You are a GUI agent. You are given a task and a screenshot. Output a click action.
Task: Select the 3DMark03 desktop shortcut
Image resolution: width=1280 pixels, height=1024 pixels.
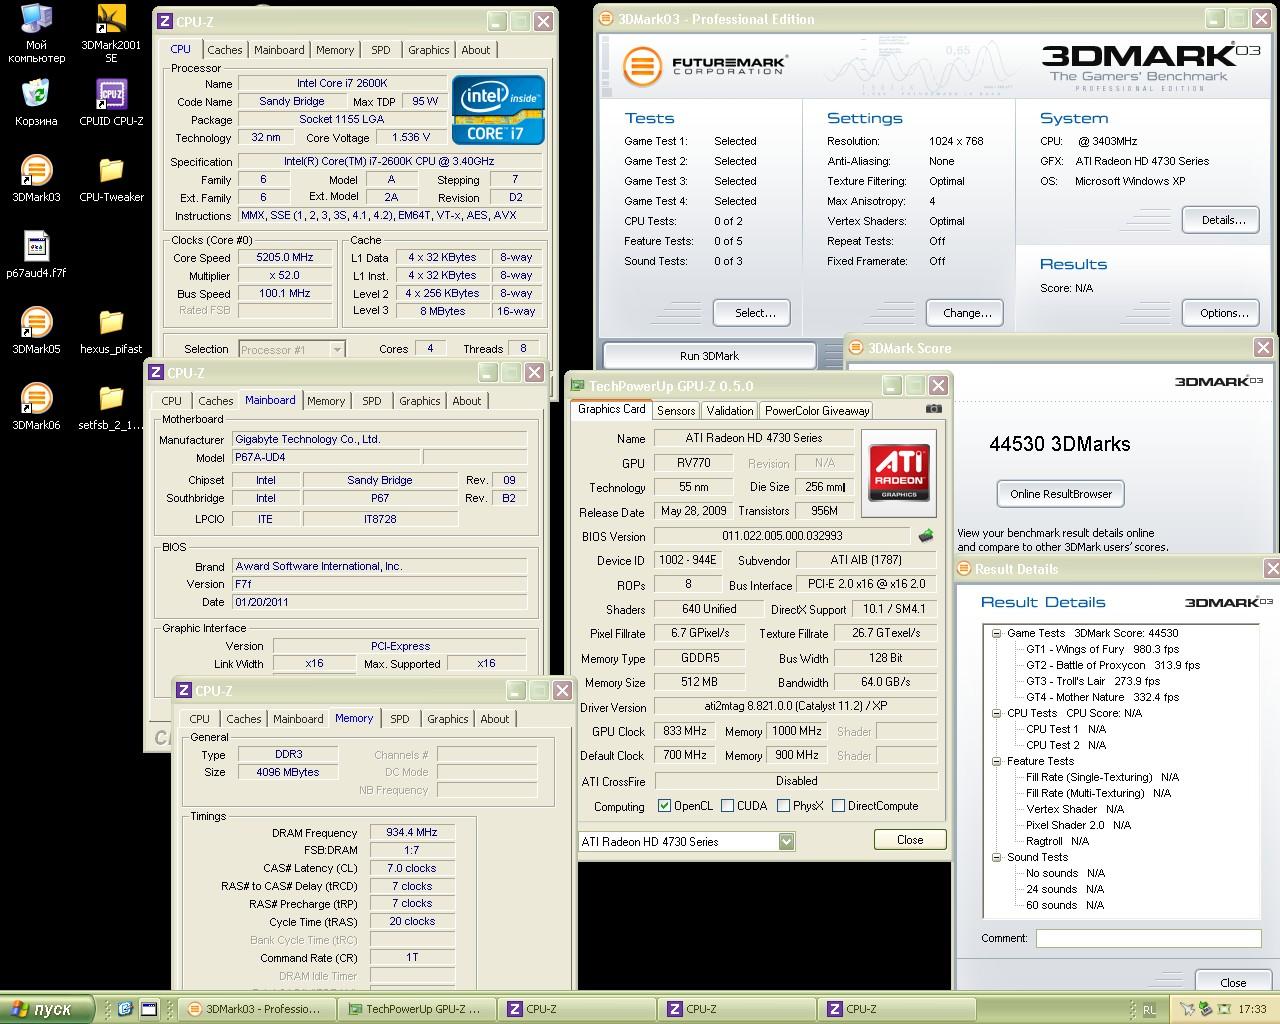(36, 179)
